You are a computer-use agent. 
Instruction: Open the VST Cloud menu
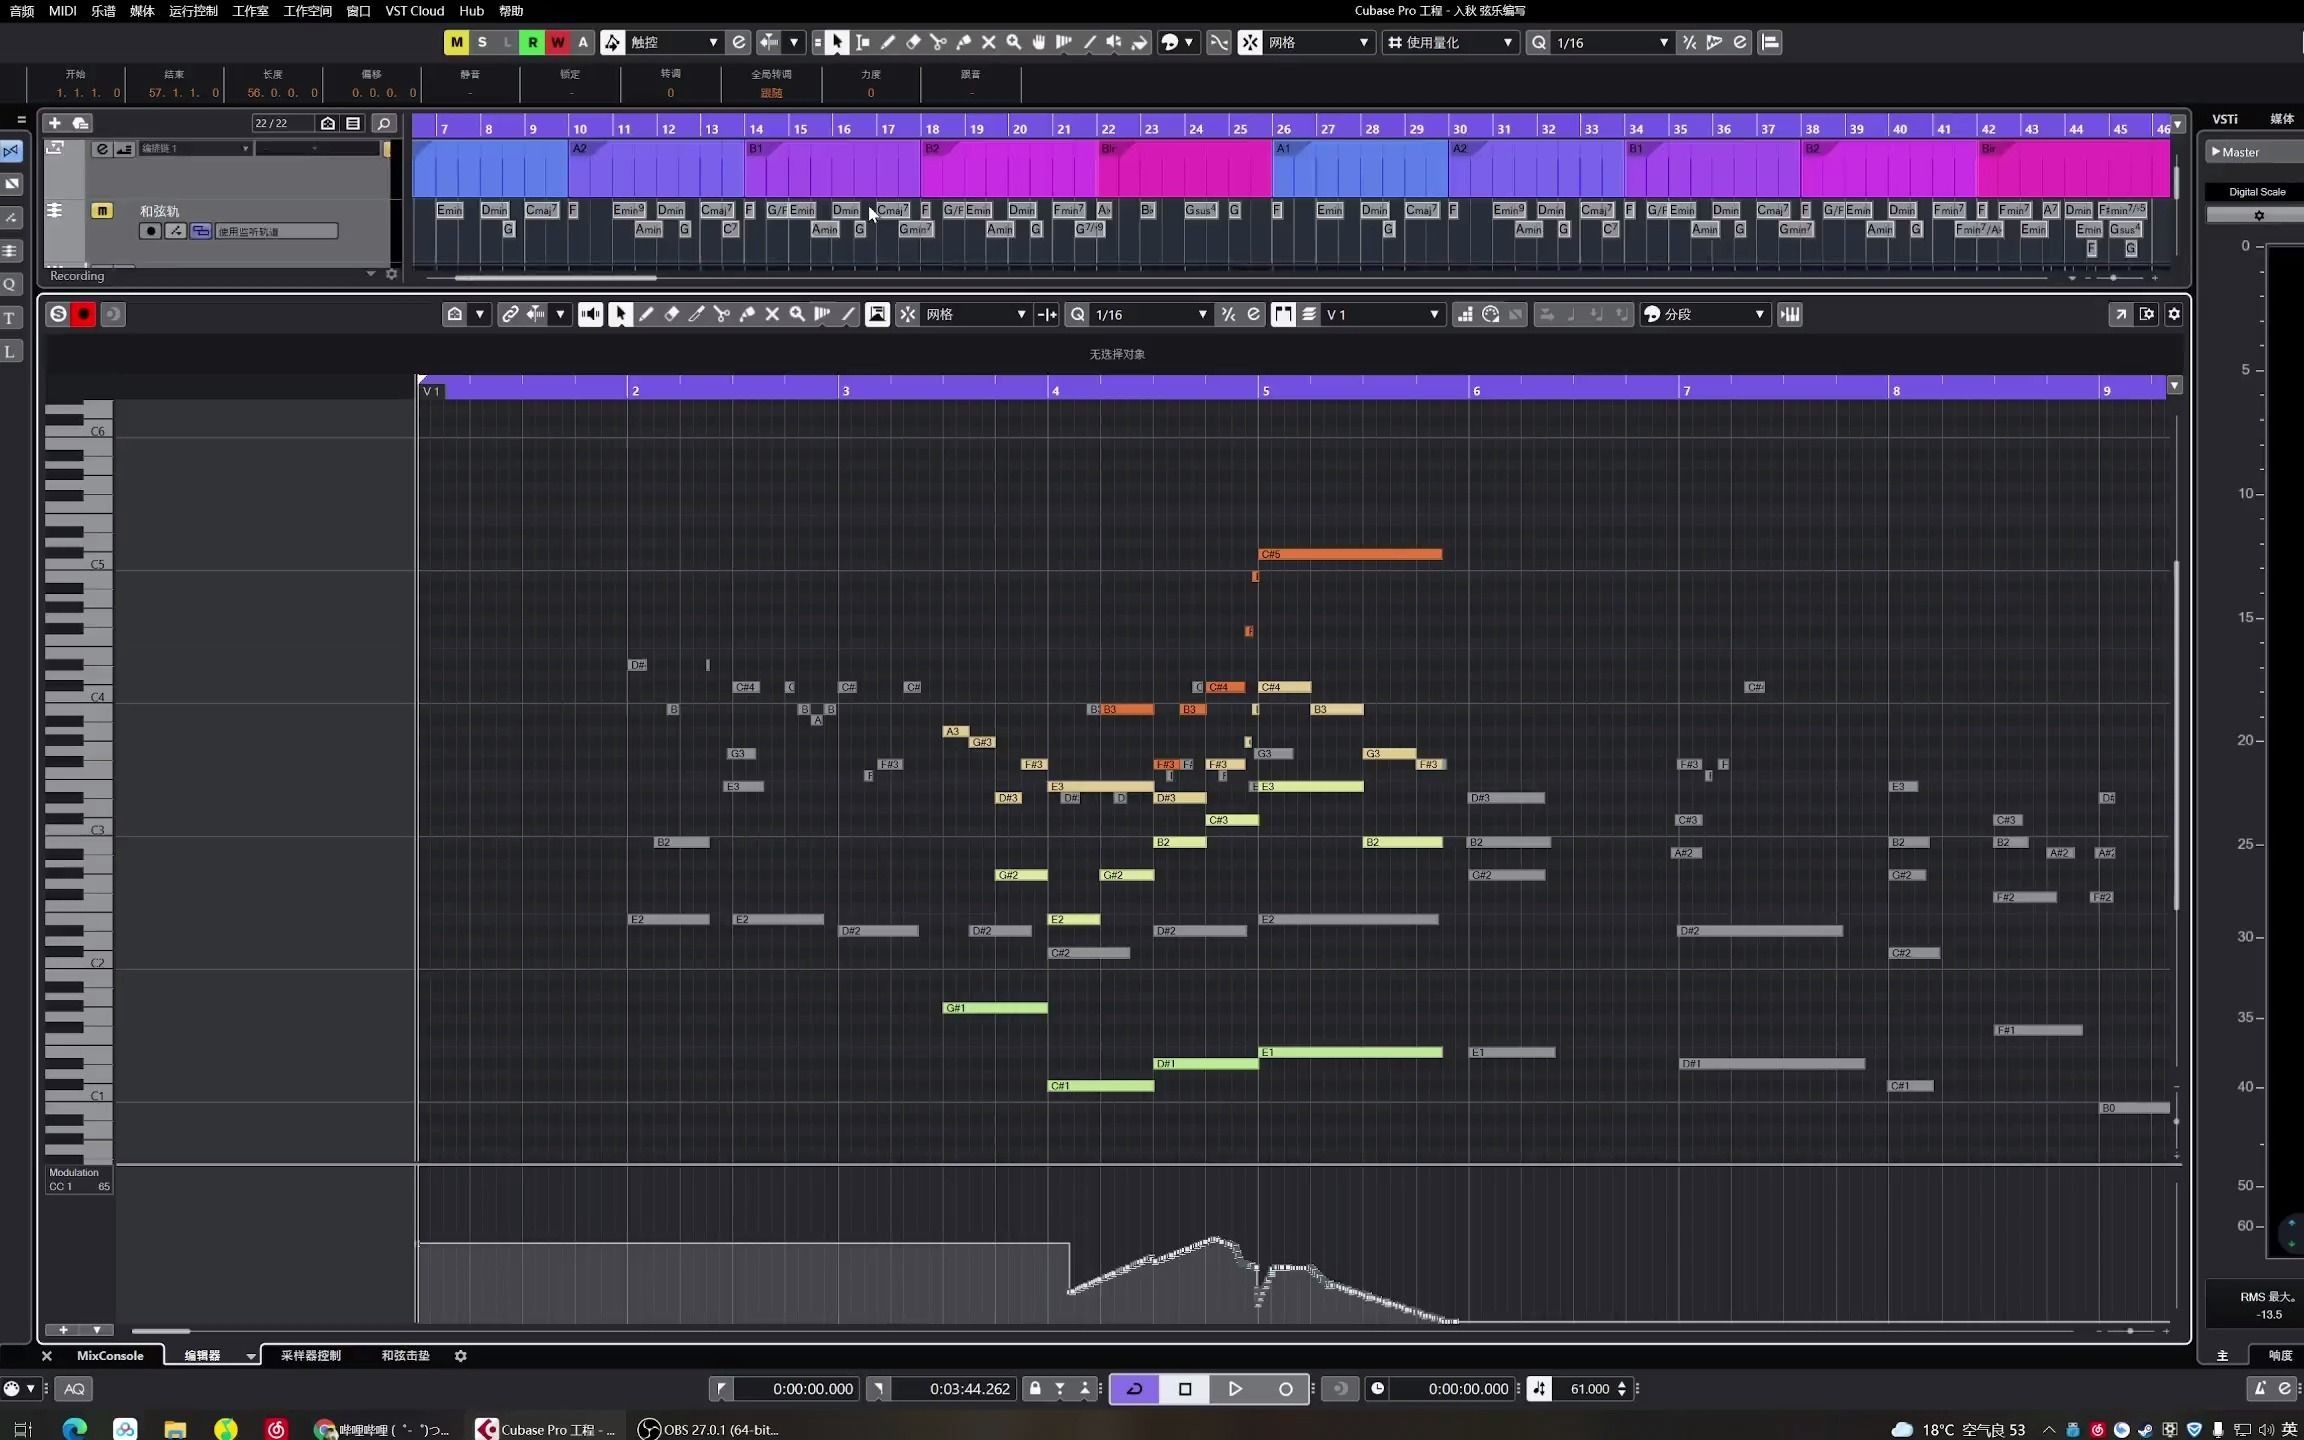click(x=414, y=11)
